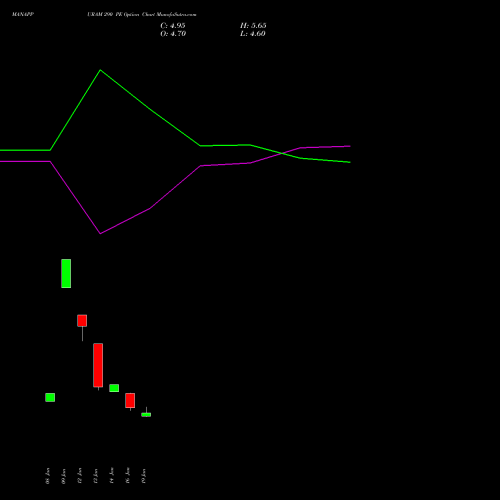The width and height of the screenshot is (500, 500).
Task: Click the tall green candle above 09 Jan
Action: pyautogui.click(x=66, y=273)
